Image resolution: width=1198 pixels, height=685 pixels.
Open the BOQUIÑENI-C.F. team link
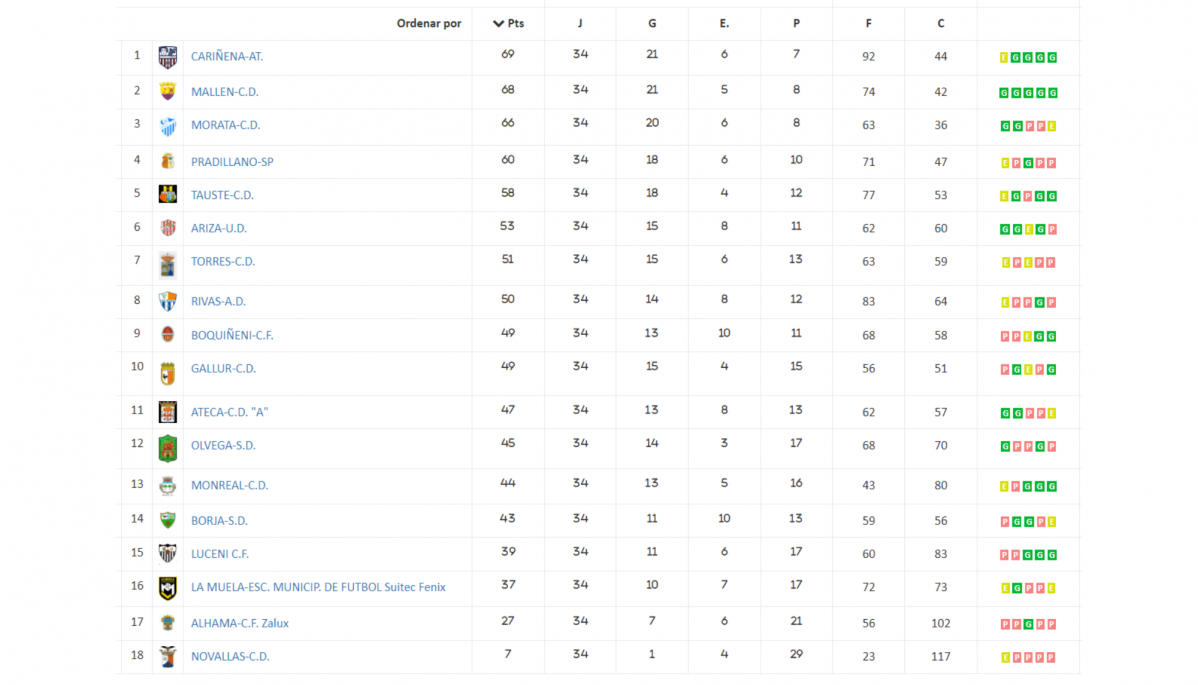pyautogui.click(x=232, y=335)
